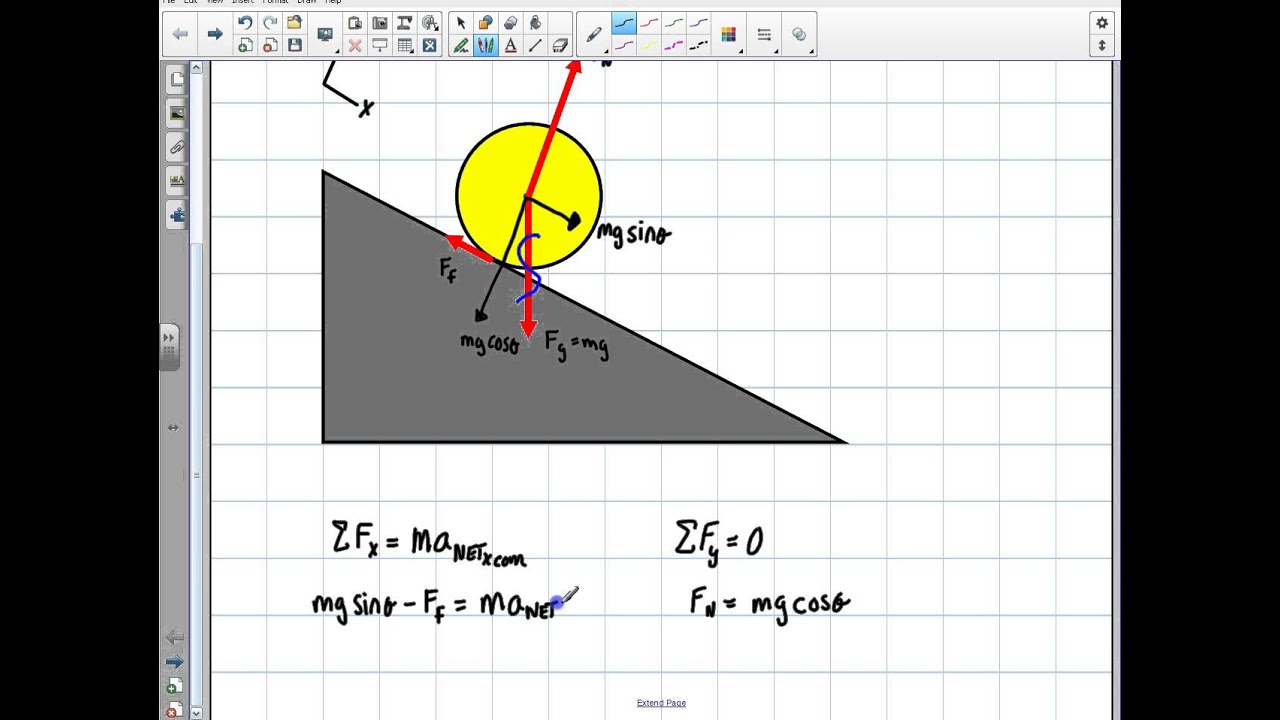Viewport: 1280px width, 720px height.
Task: Pick the black pen line style
Action: click(x=624, y=23)
